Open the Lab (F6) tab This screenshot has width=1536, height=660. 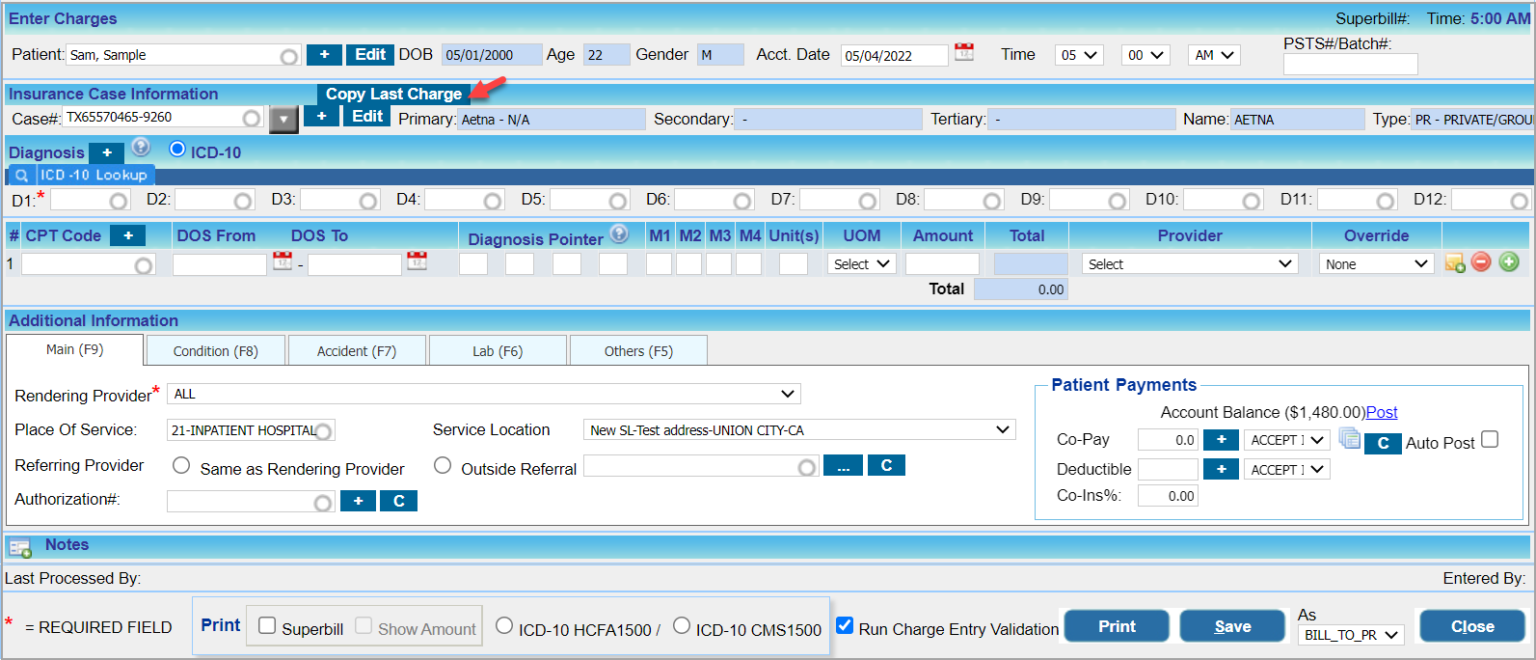coord(498,351)
